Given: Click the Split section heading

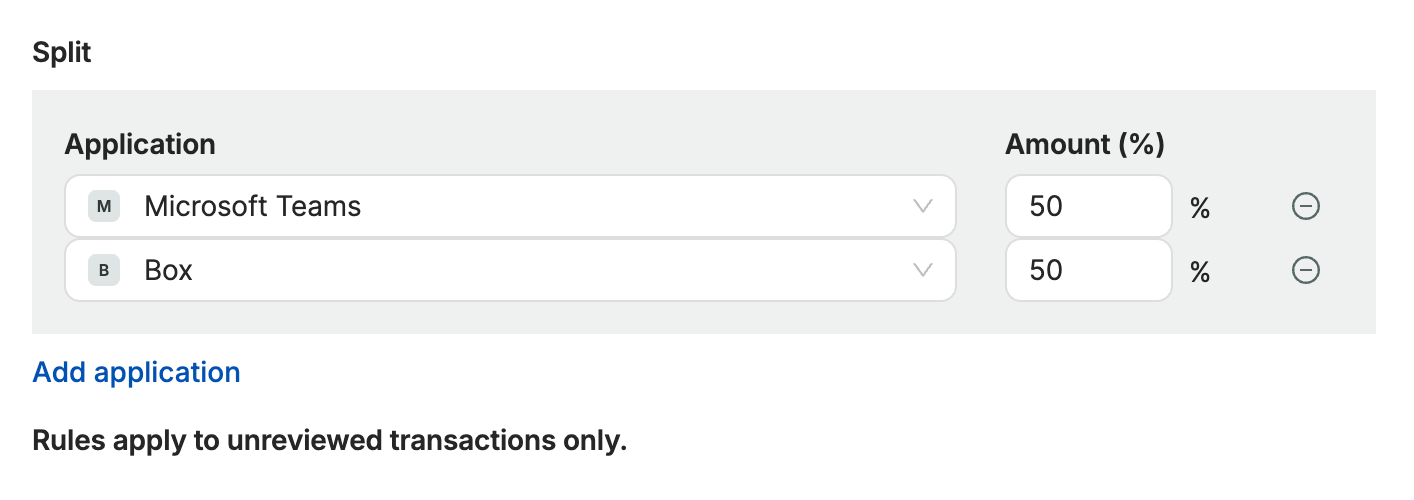Looking at the screenshot, I should coord(62,52).
